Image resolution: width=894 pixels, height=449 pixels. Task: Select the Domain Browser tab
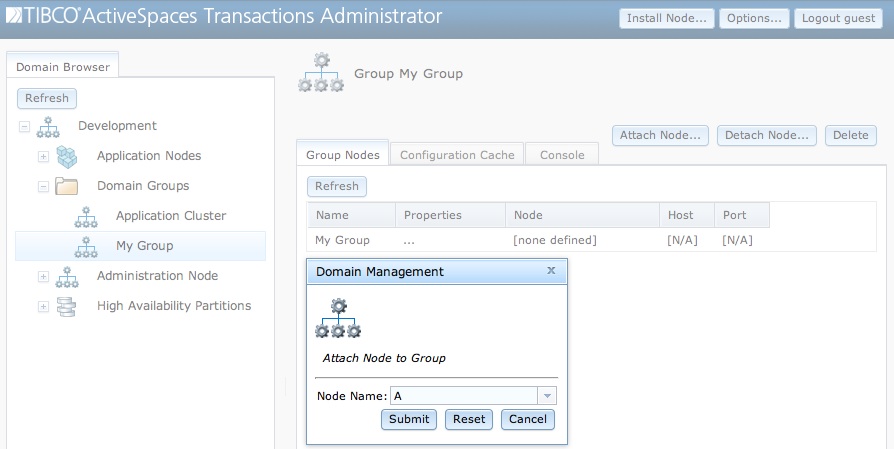(63, 66)
